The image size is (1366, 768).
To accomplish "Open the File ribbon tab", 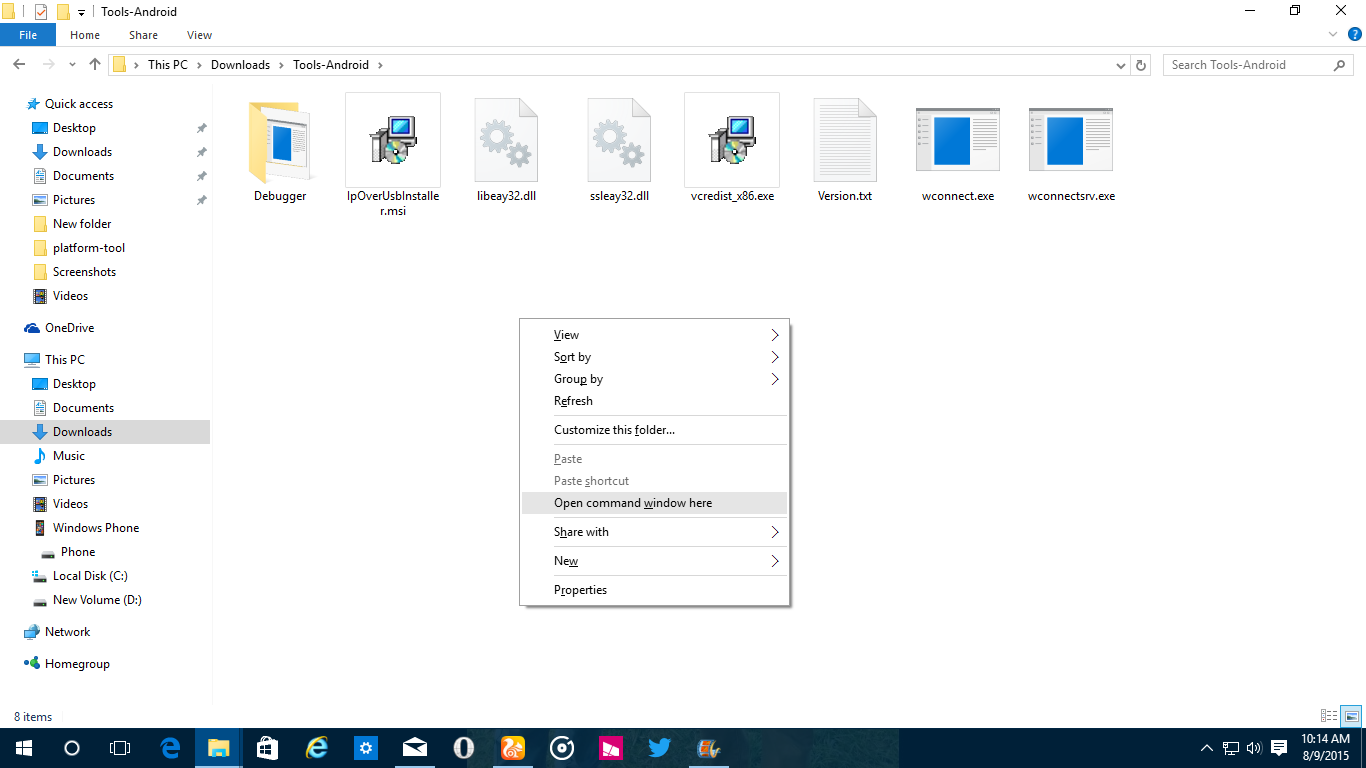I will 28,35.
